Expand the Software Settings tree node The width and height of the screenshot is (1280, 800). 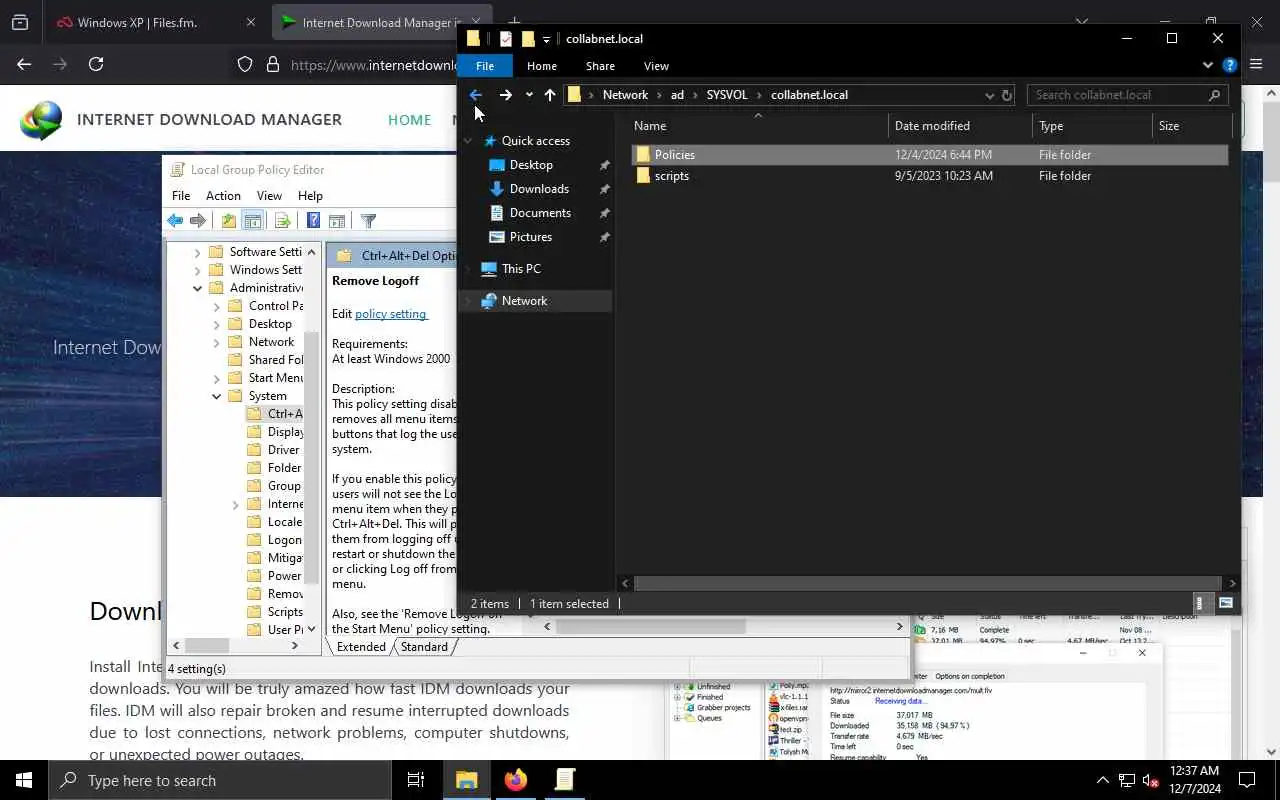198,252
